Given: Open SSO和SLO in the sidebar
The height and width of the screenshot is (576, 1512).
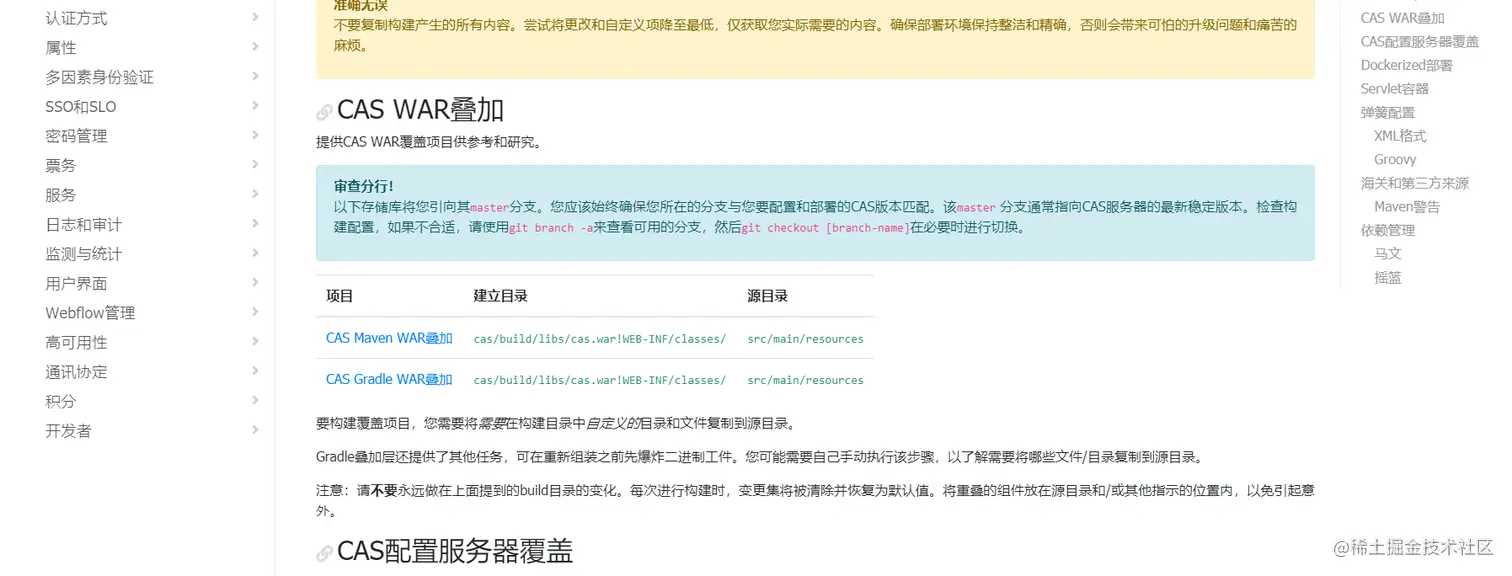Looking at the screenshot, I should [81, 106].
